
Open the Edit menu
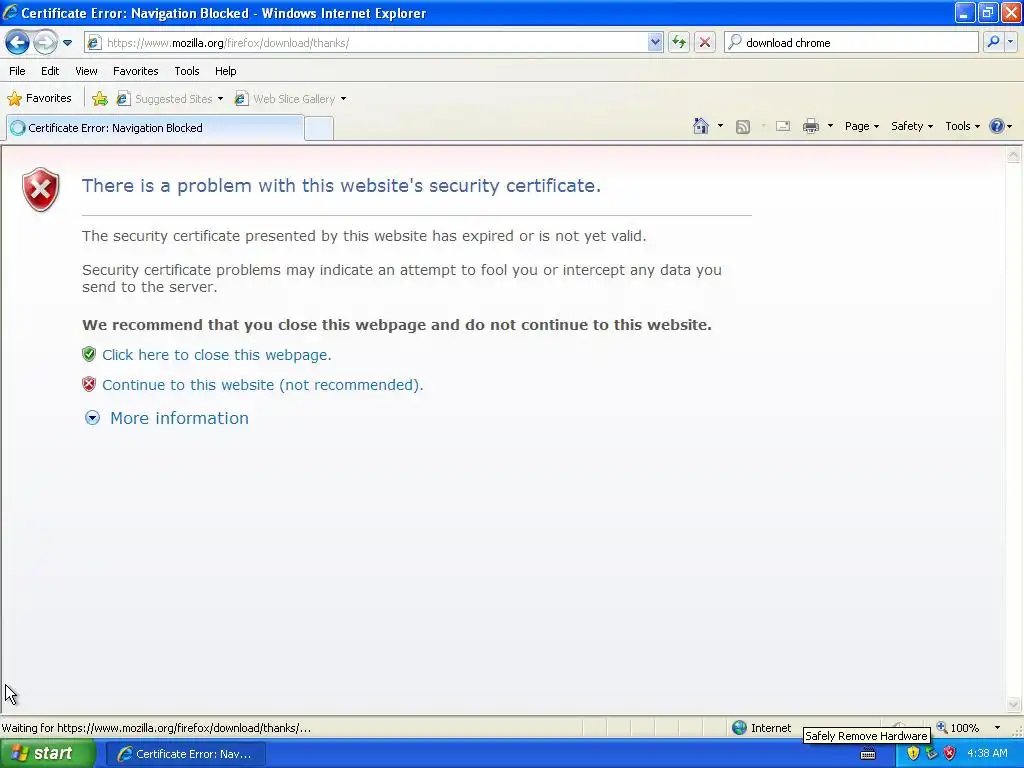click(50, 71)
